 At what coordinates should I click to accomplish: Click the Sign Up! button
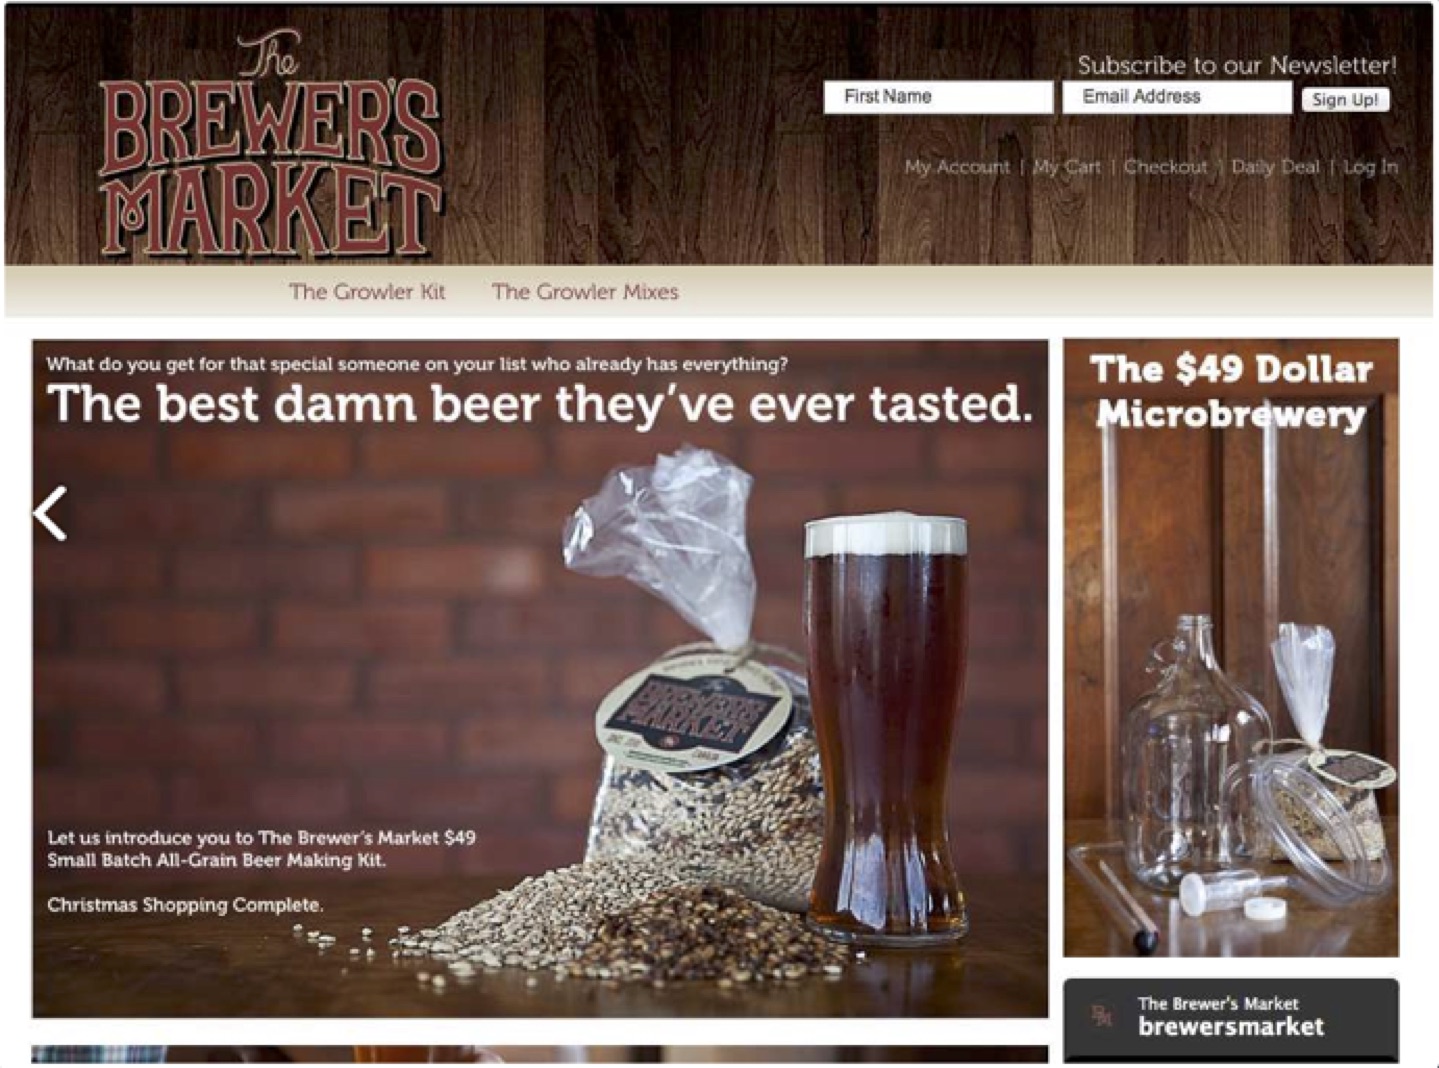[x=1345, y=99]
